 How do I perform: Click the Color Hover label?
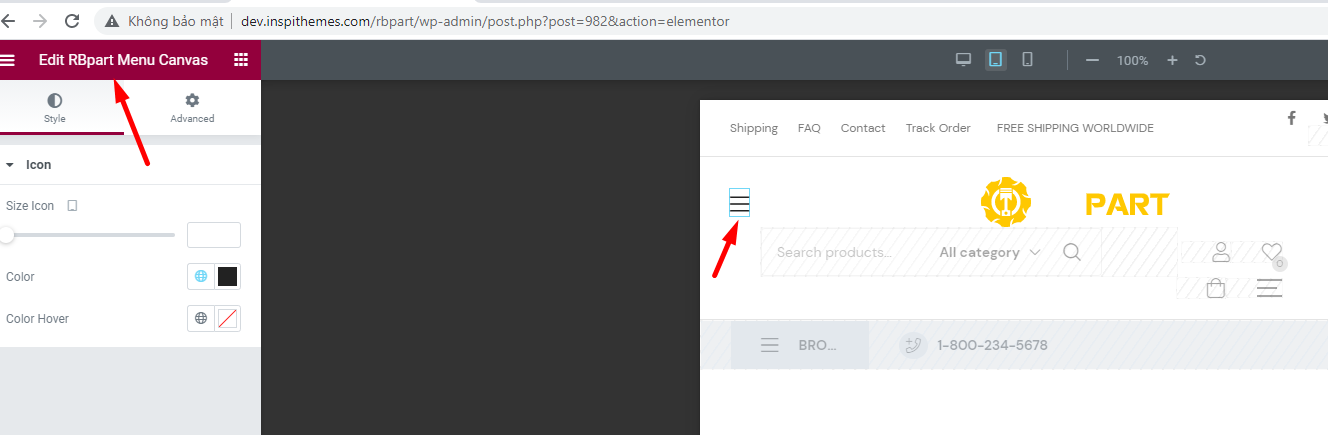[37, 319]
